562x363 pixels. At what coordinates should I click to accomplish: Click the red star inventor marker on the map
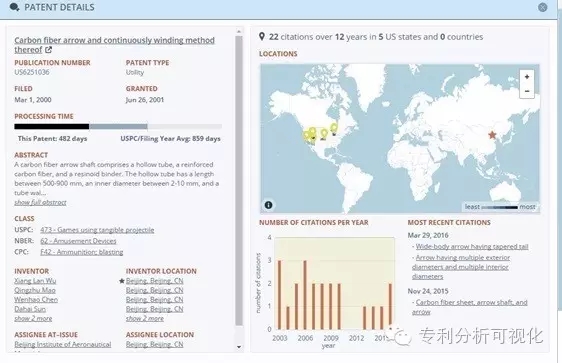point(492,135)
